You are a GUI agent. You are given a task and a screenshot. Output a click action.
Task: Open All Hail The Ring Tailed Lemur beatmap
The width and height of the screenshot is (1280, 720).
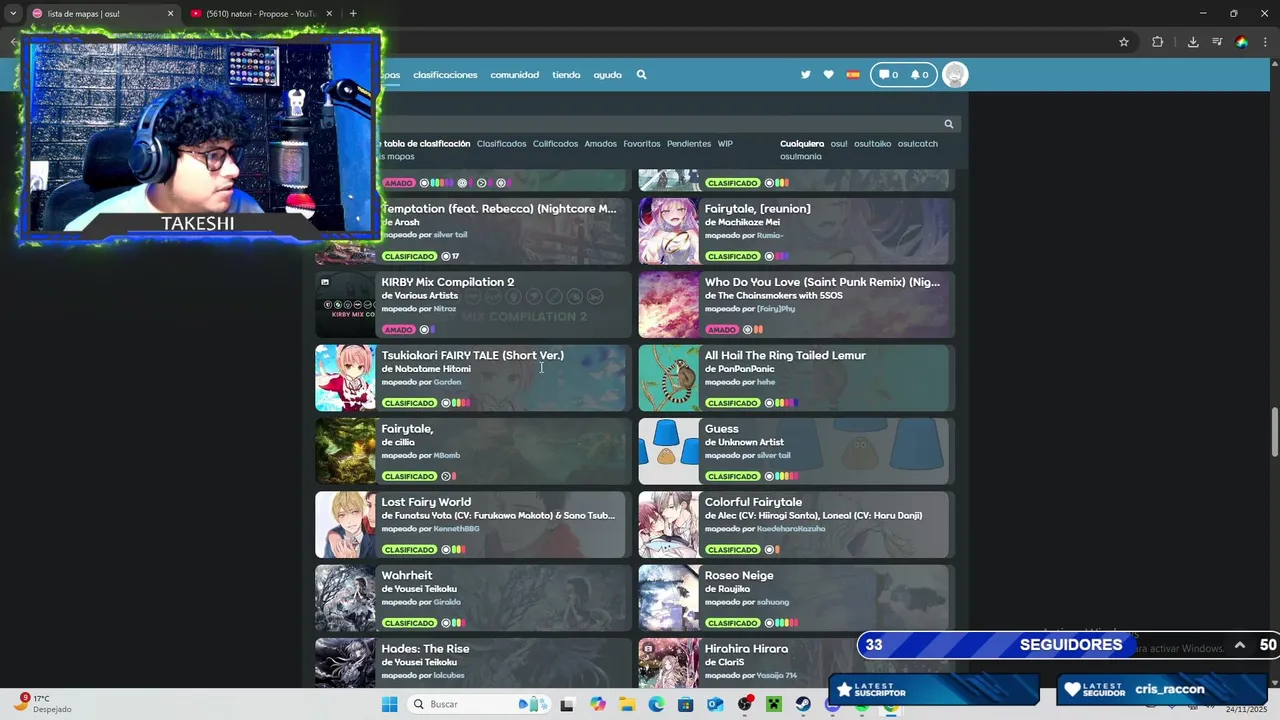(x=785, y=355)
